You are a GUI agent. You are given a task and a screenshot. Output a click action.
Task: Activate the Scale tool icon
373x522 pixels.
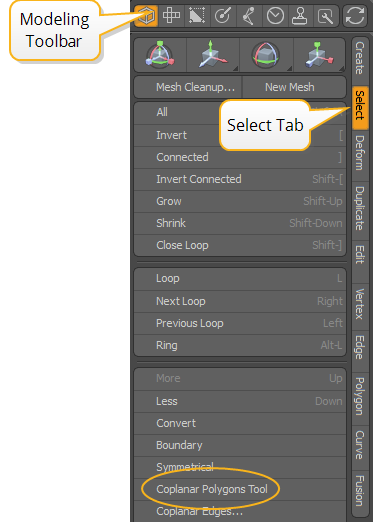(x=319, y=55)
